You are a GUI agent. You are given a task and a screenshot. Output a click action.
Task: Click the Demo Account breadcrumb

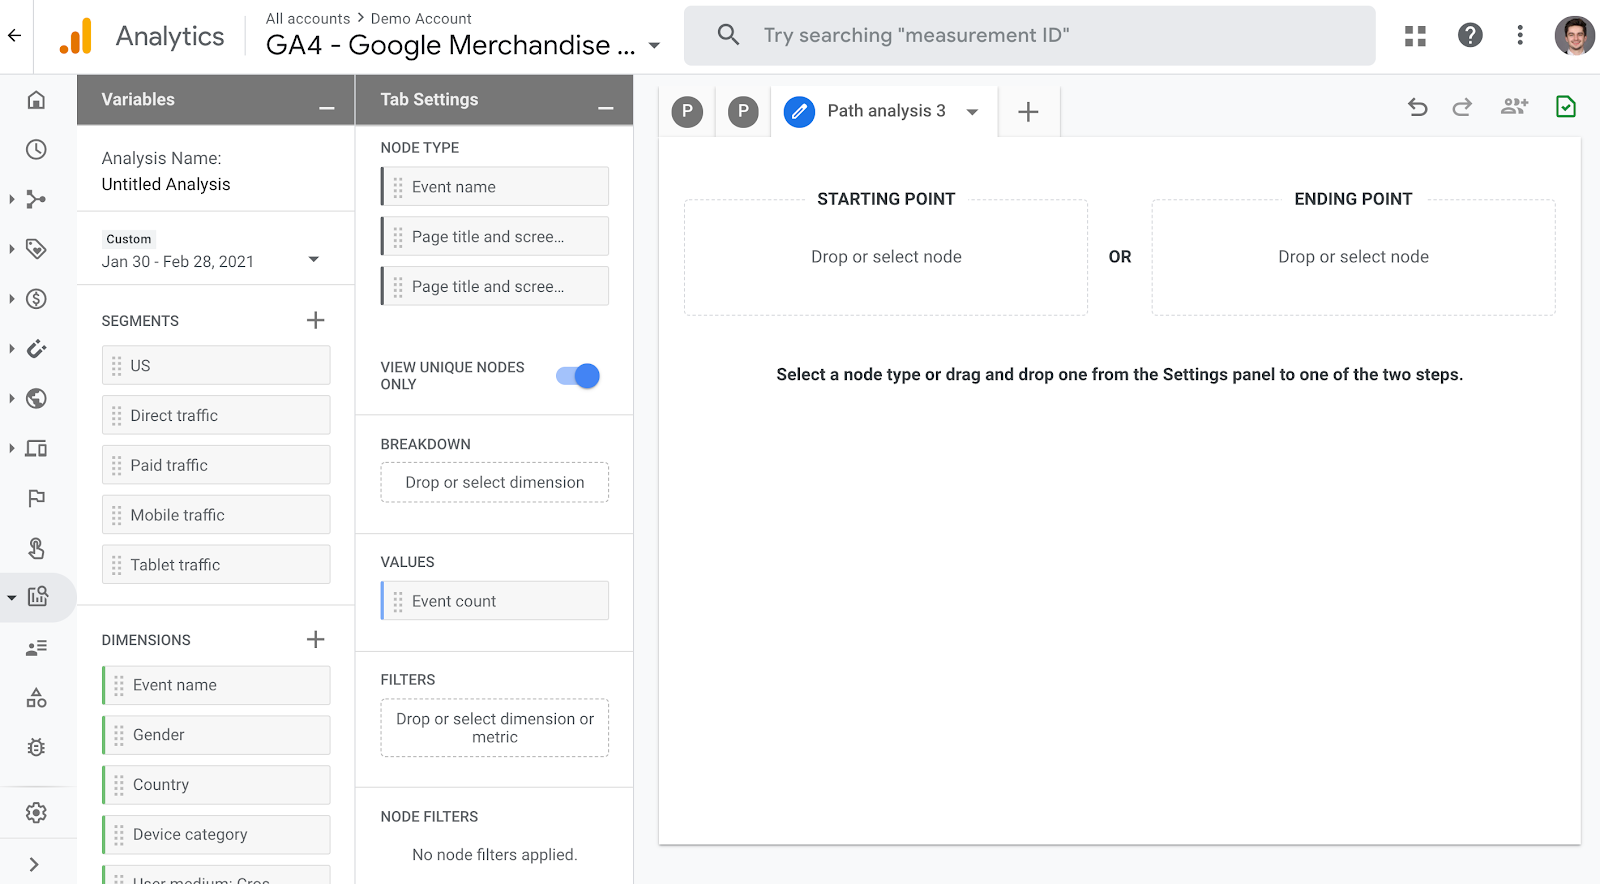tap(421, 19)
